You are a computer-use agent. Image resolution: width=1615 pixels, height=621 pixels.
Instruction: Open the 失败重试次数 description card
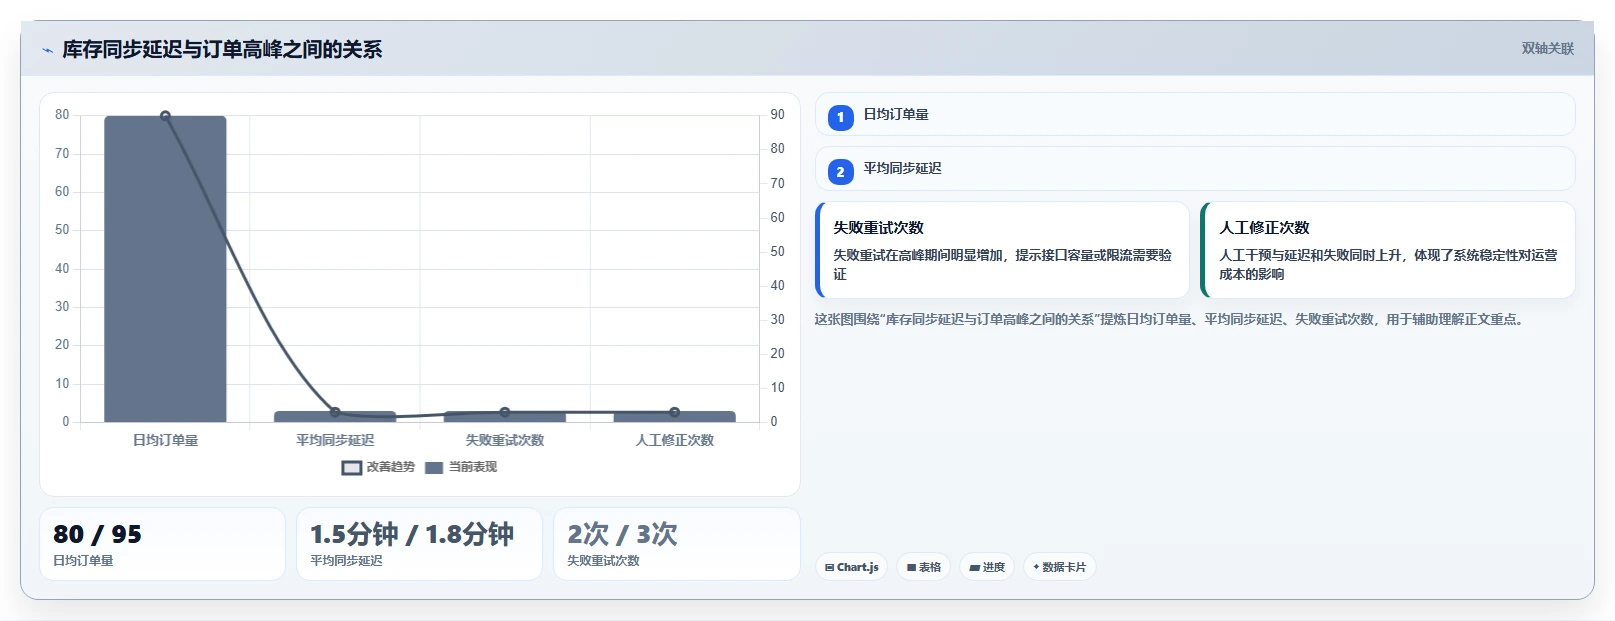[x=1002, y=250]
